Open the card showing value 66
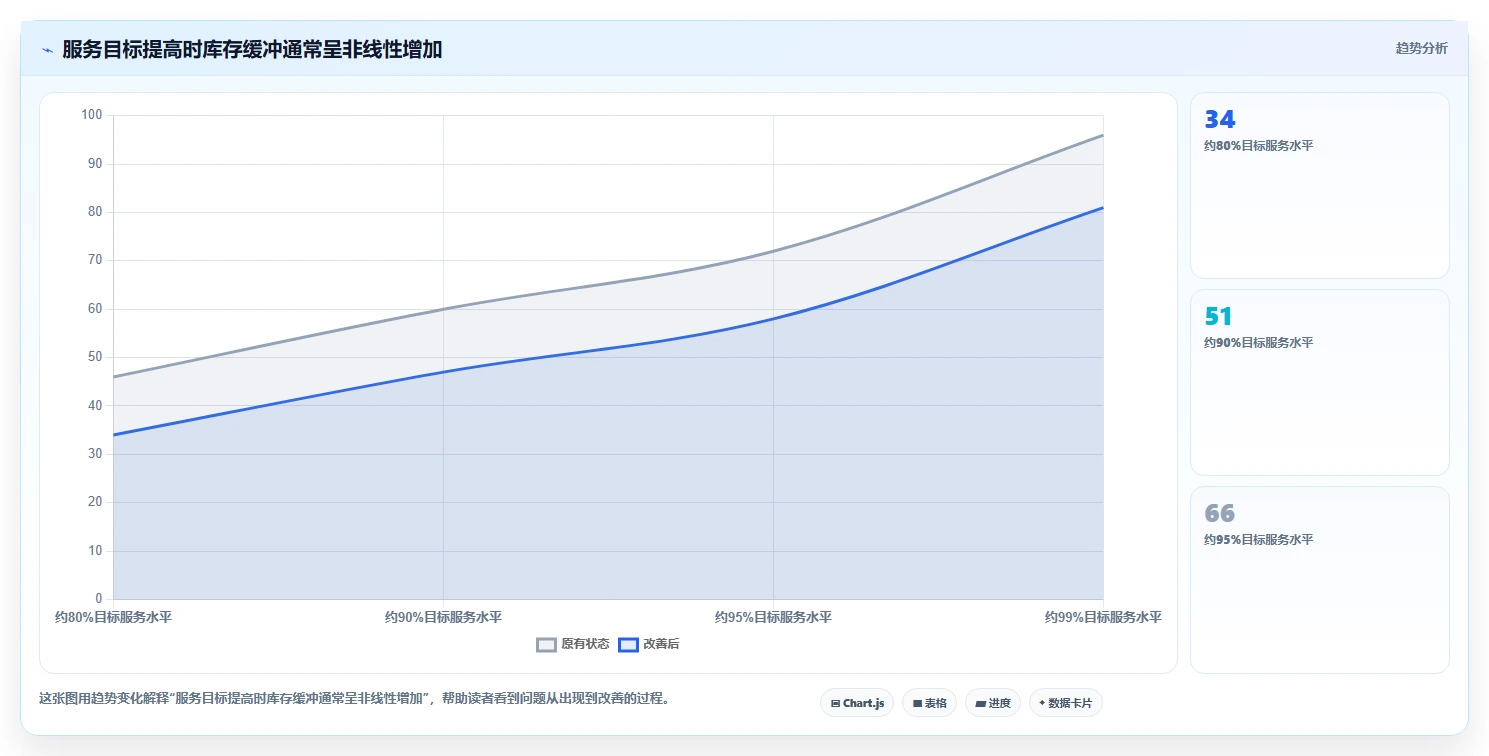Viewport: 1489px width, 756px height. pos(1319,580)
